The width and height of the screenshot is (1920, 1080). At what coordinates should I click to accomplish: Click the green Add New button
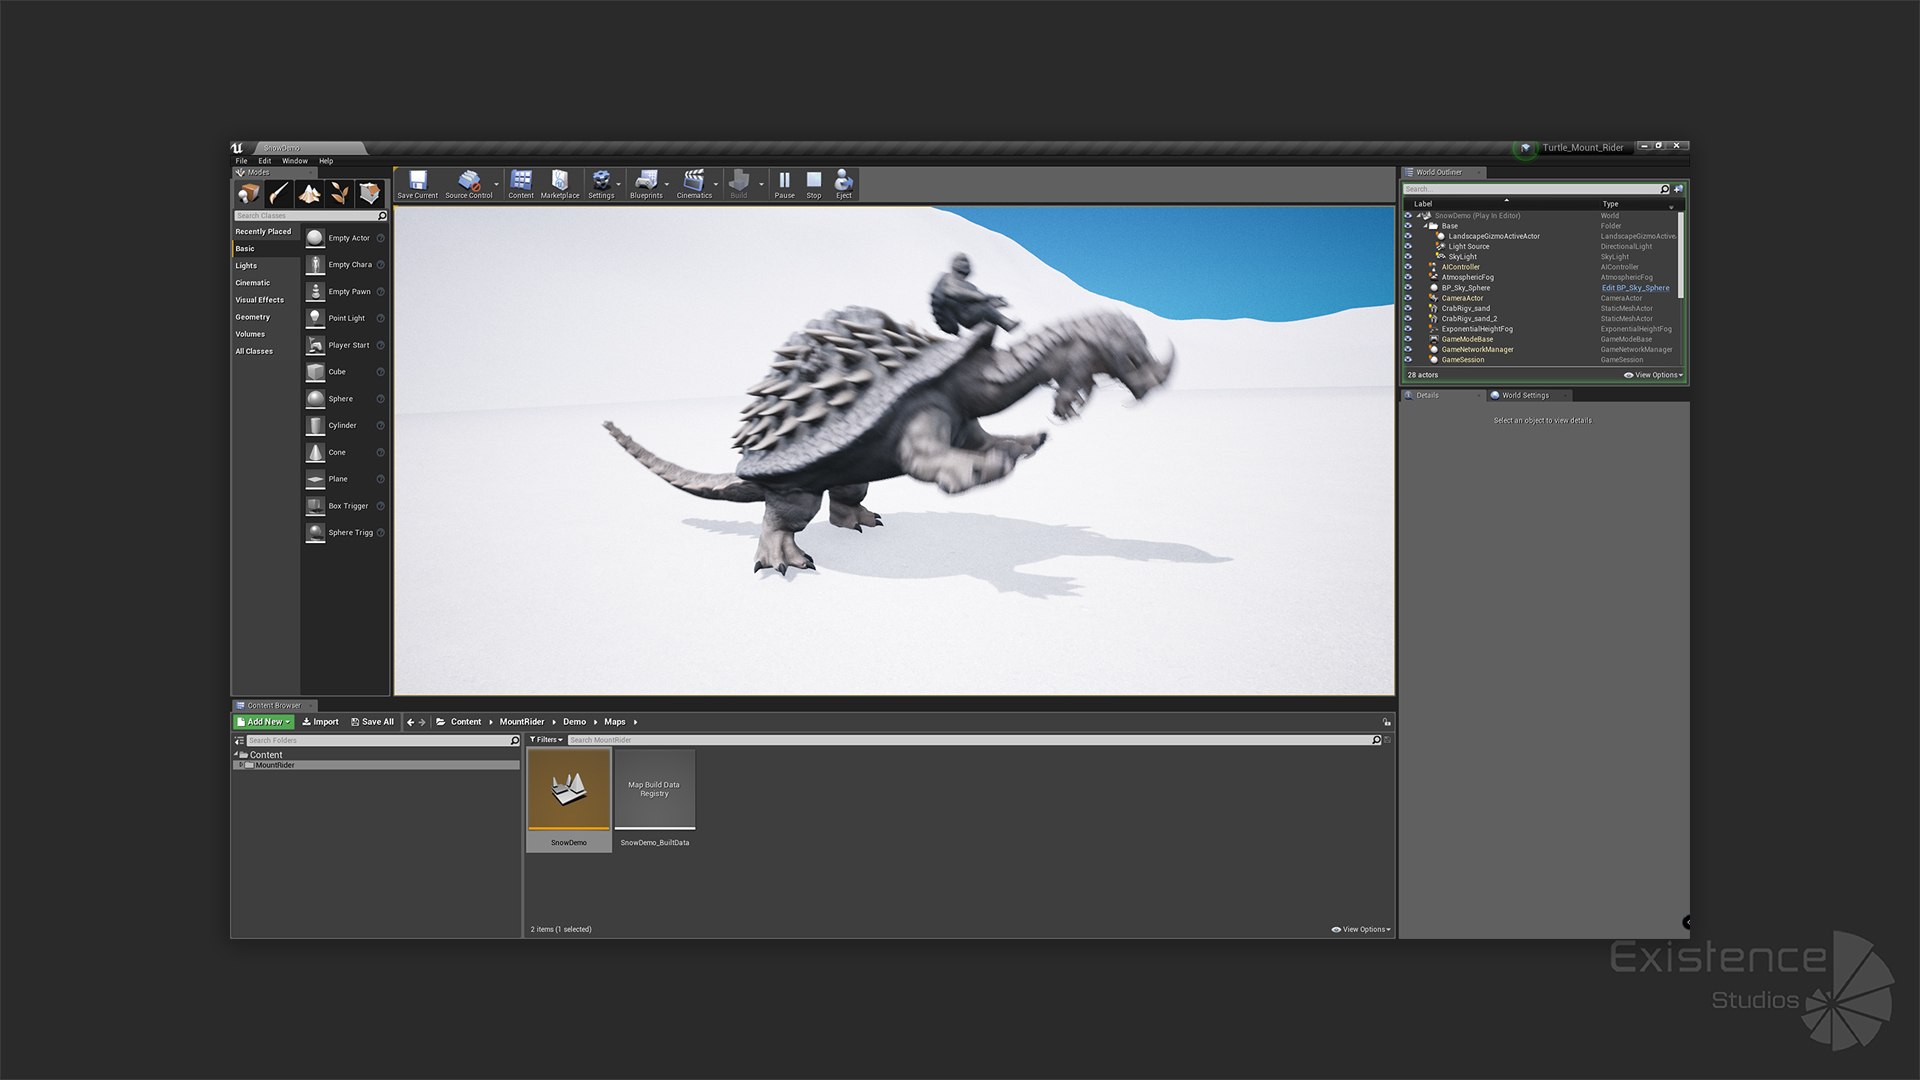263,722
